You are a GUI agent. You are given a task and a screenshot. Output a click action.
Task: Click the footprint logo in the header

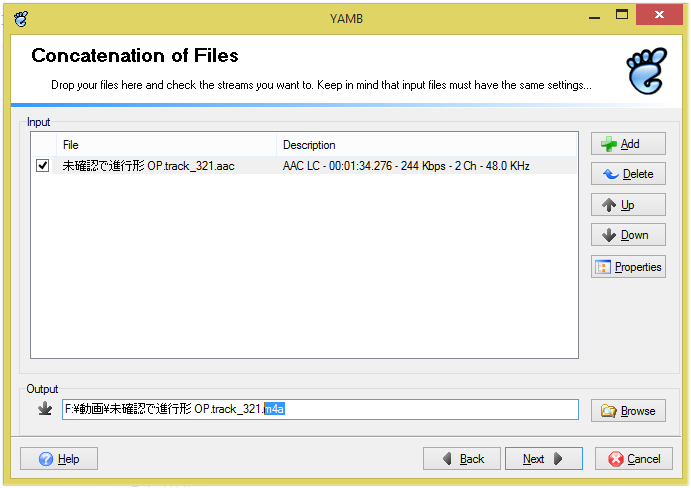point(646,69)
